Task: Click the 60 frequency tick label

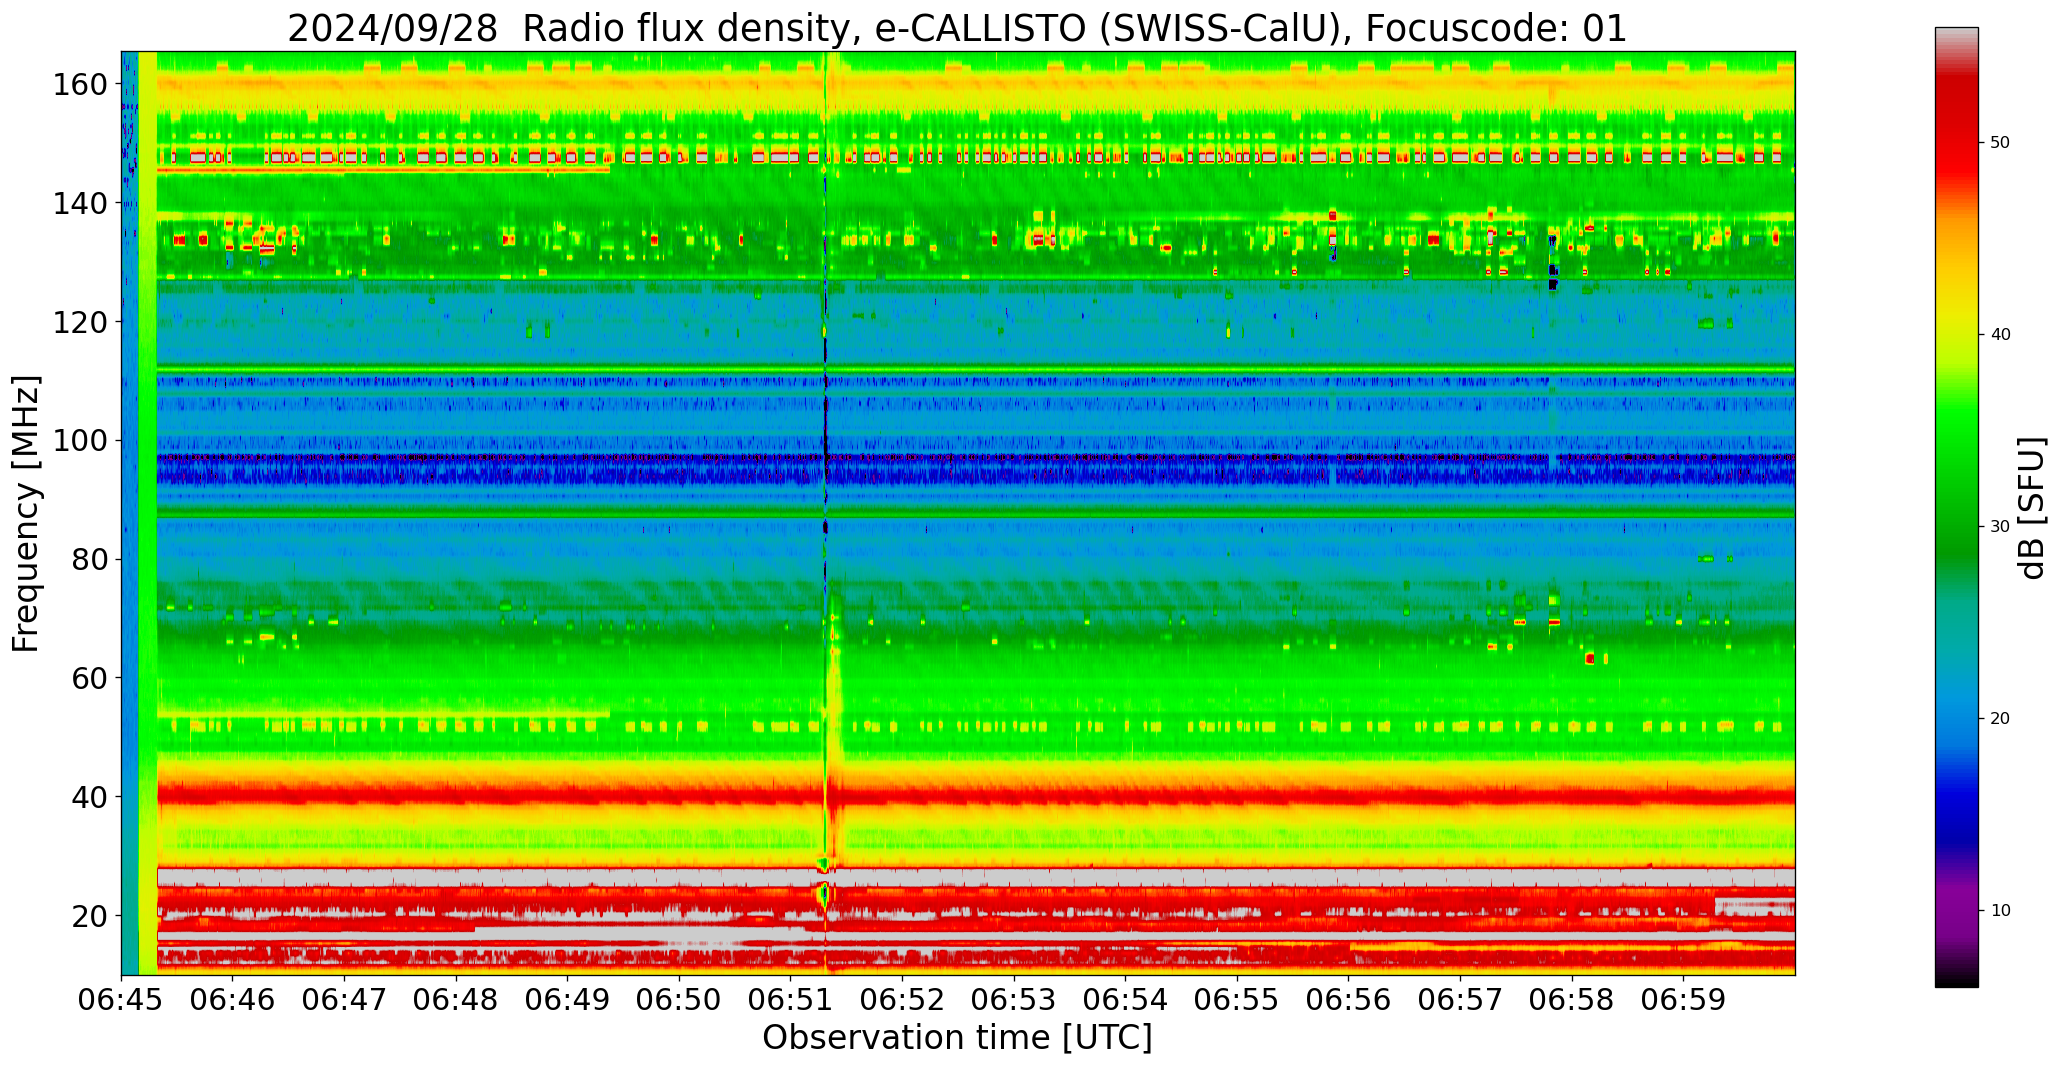Action: pyautogui.click(x=90, y=678)
